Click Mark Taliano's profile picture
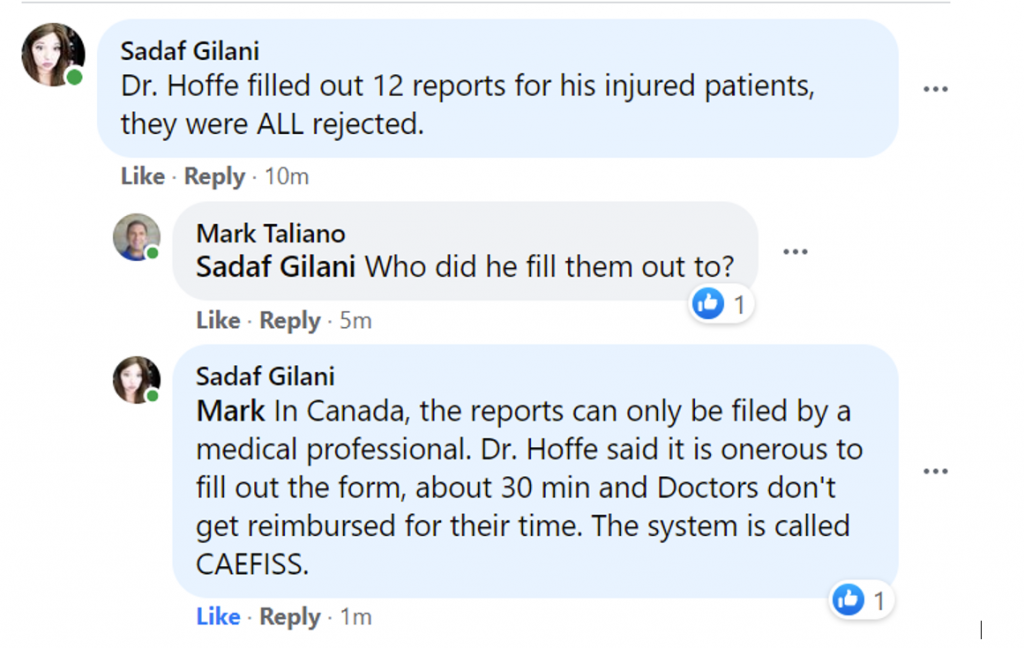1024x648 pixels. (136, 238)
